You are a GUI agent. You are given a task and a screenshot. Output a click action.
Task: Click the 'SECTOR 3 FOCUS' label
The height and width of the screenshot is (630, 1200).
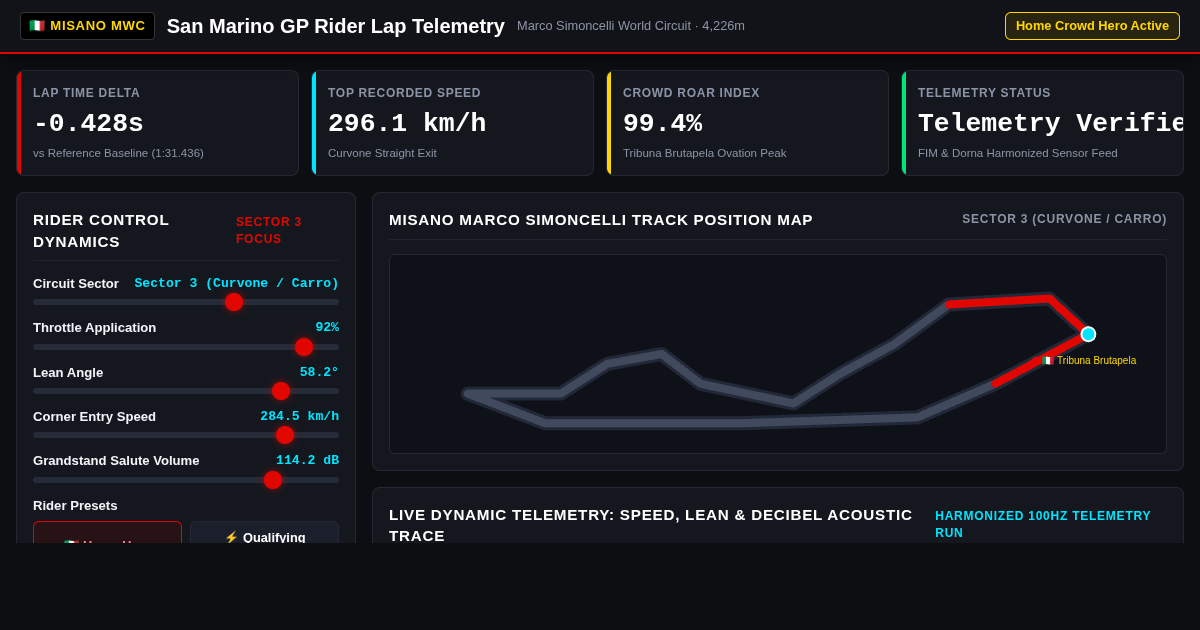click(269, 230)
